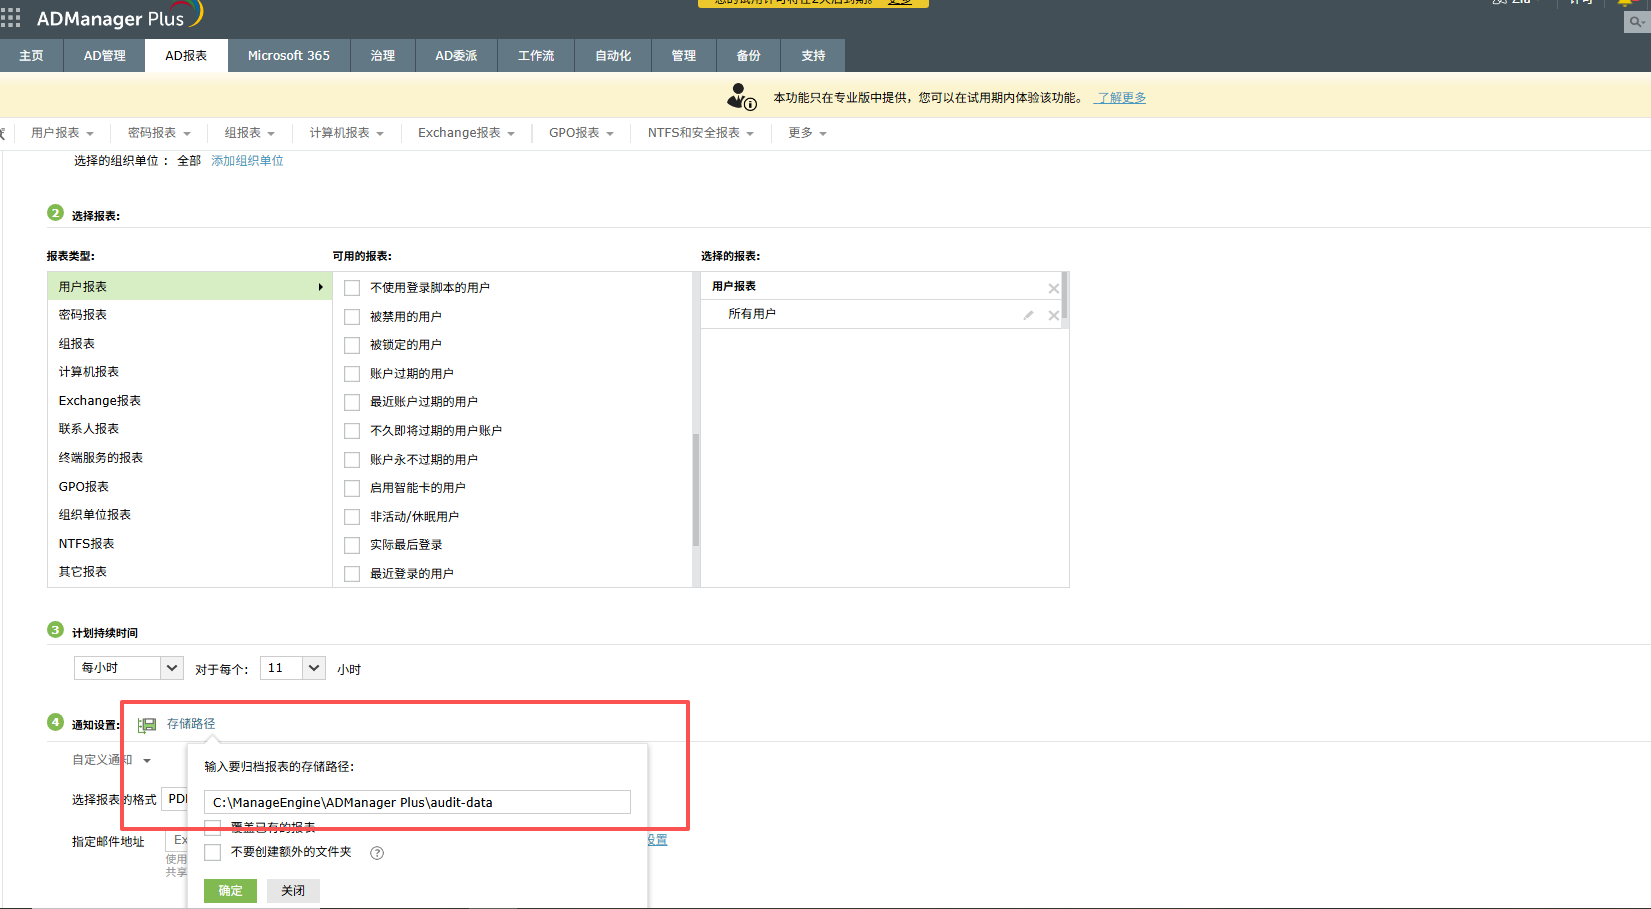Click the 添加组织单位 link
Viewport: 1651px width, 909px height.
tap(247, 161)
